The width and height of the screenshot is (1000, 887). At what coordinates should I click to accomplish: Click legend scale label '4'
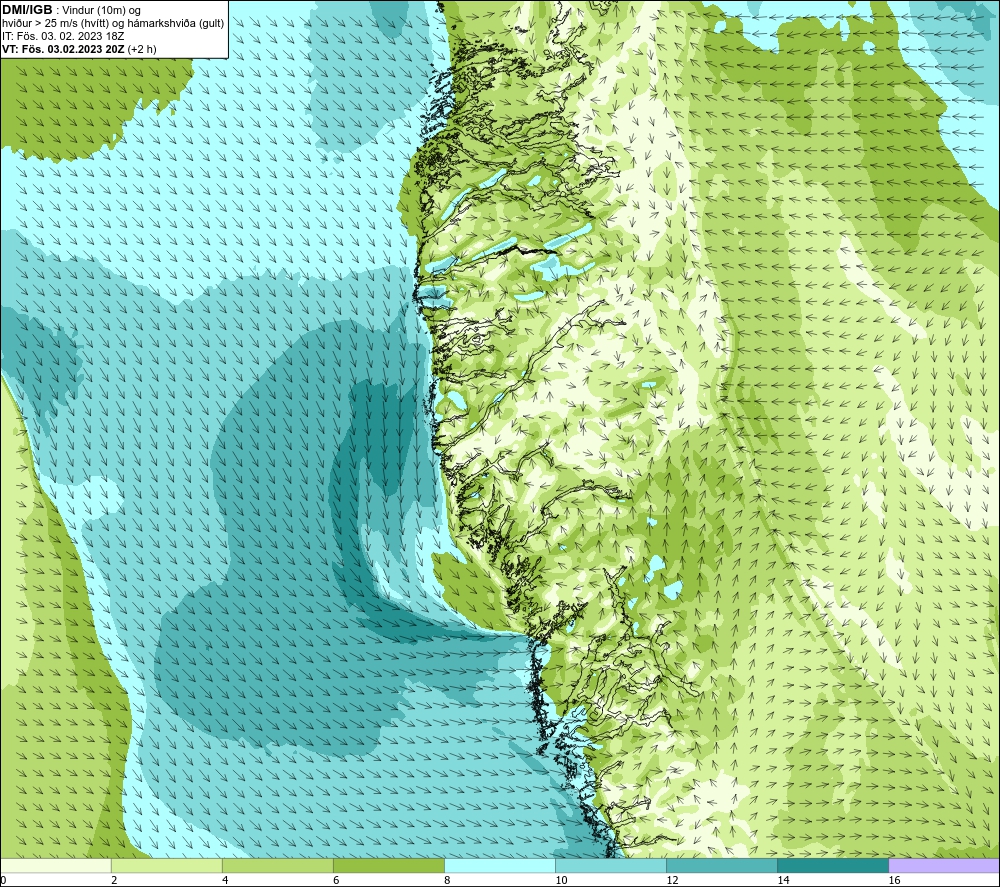225,881
